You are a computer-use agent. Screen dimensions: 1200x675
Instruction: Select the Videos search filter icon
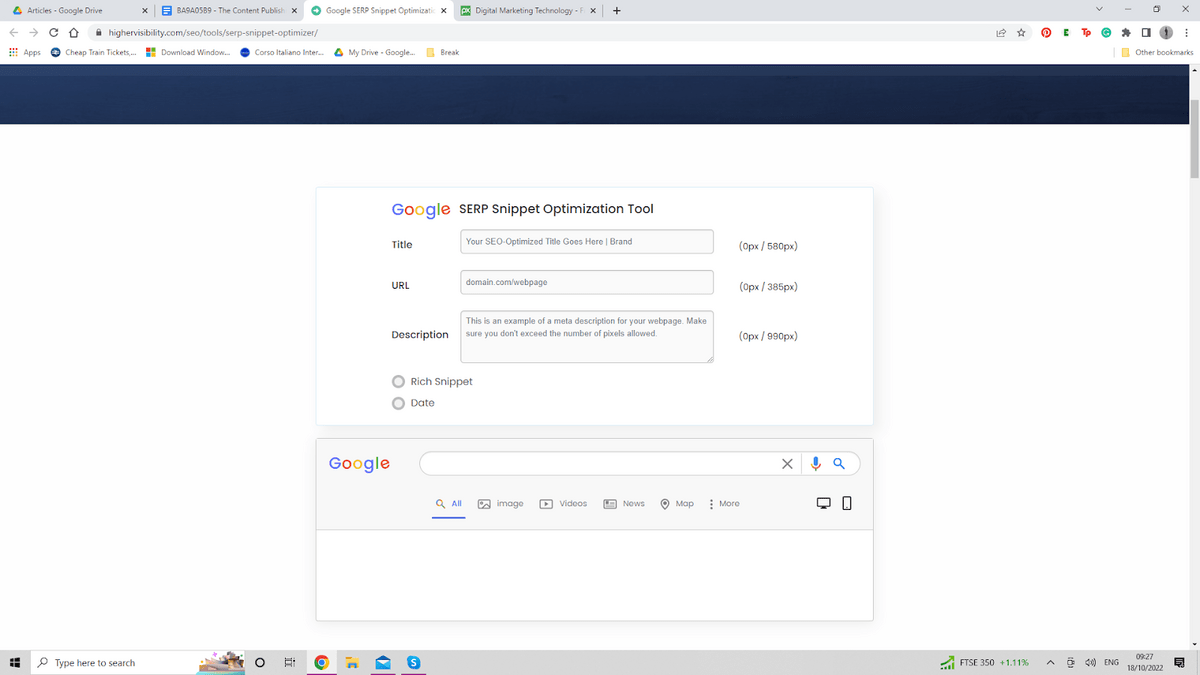pos(547,503)
